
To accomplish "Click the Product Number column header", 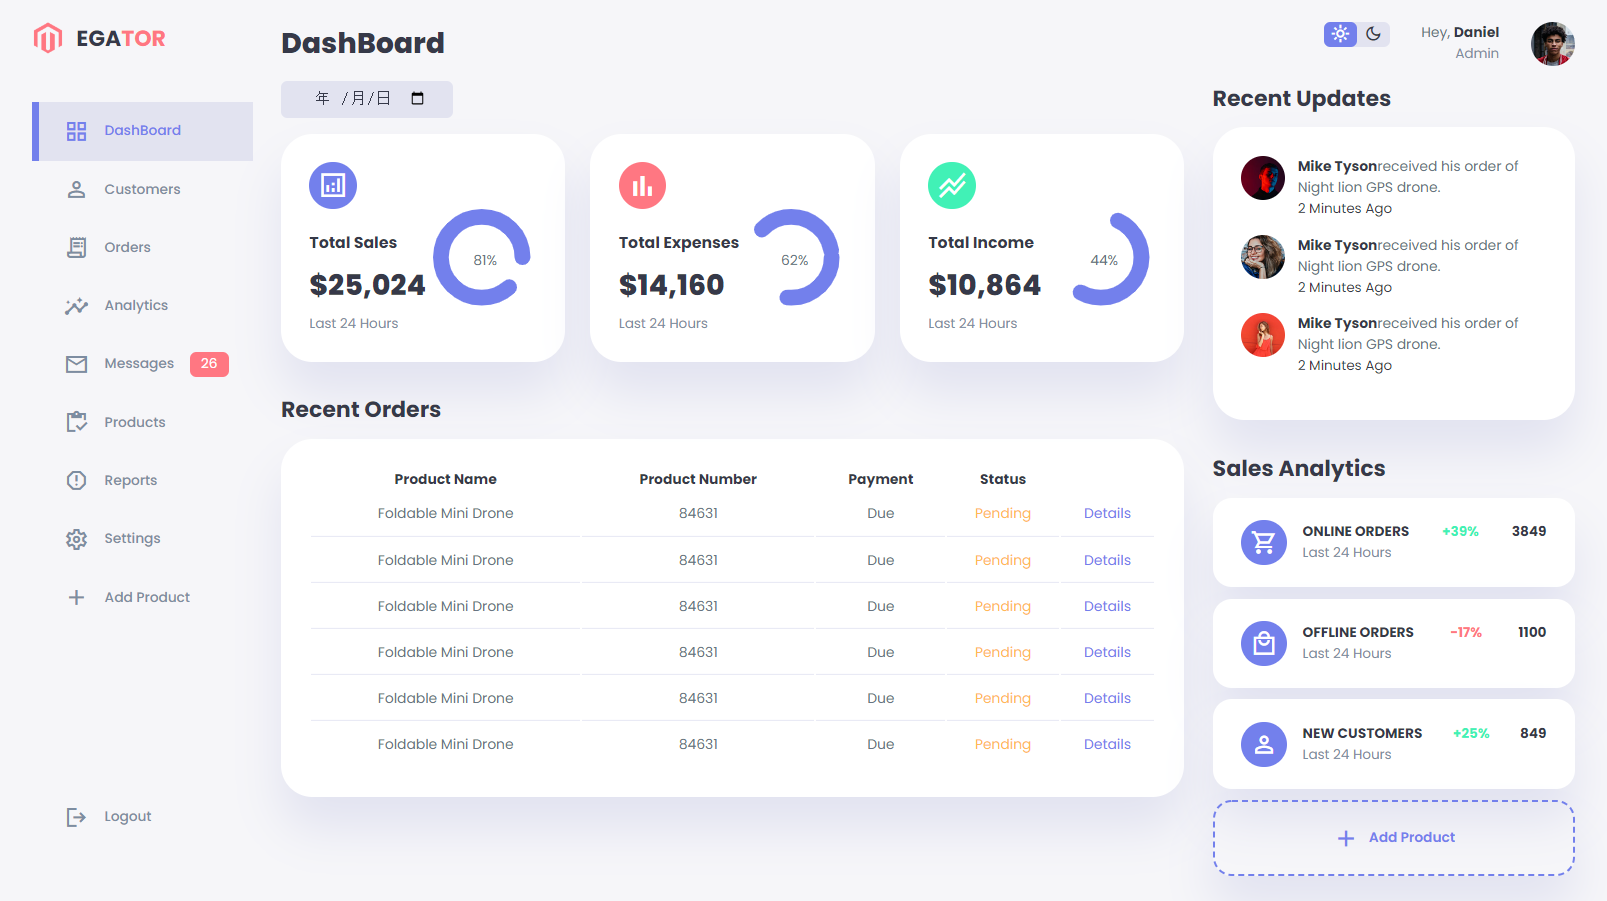I will [698, 479].
